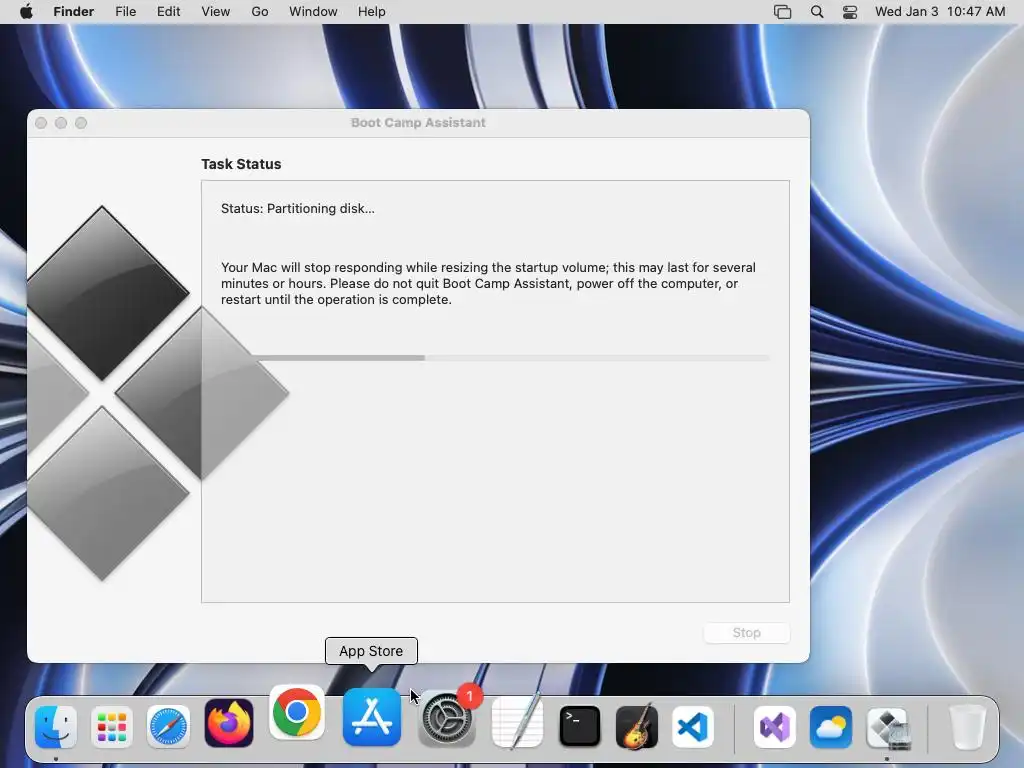Click the 'Status: Partitioning disk...' text

pyautogui.click(x=298, y=208)
